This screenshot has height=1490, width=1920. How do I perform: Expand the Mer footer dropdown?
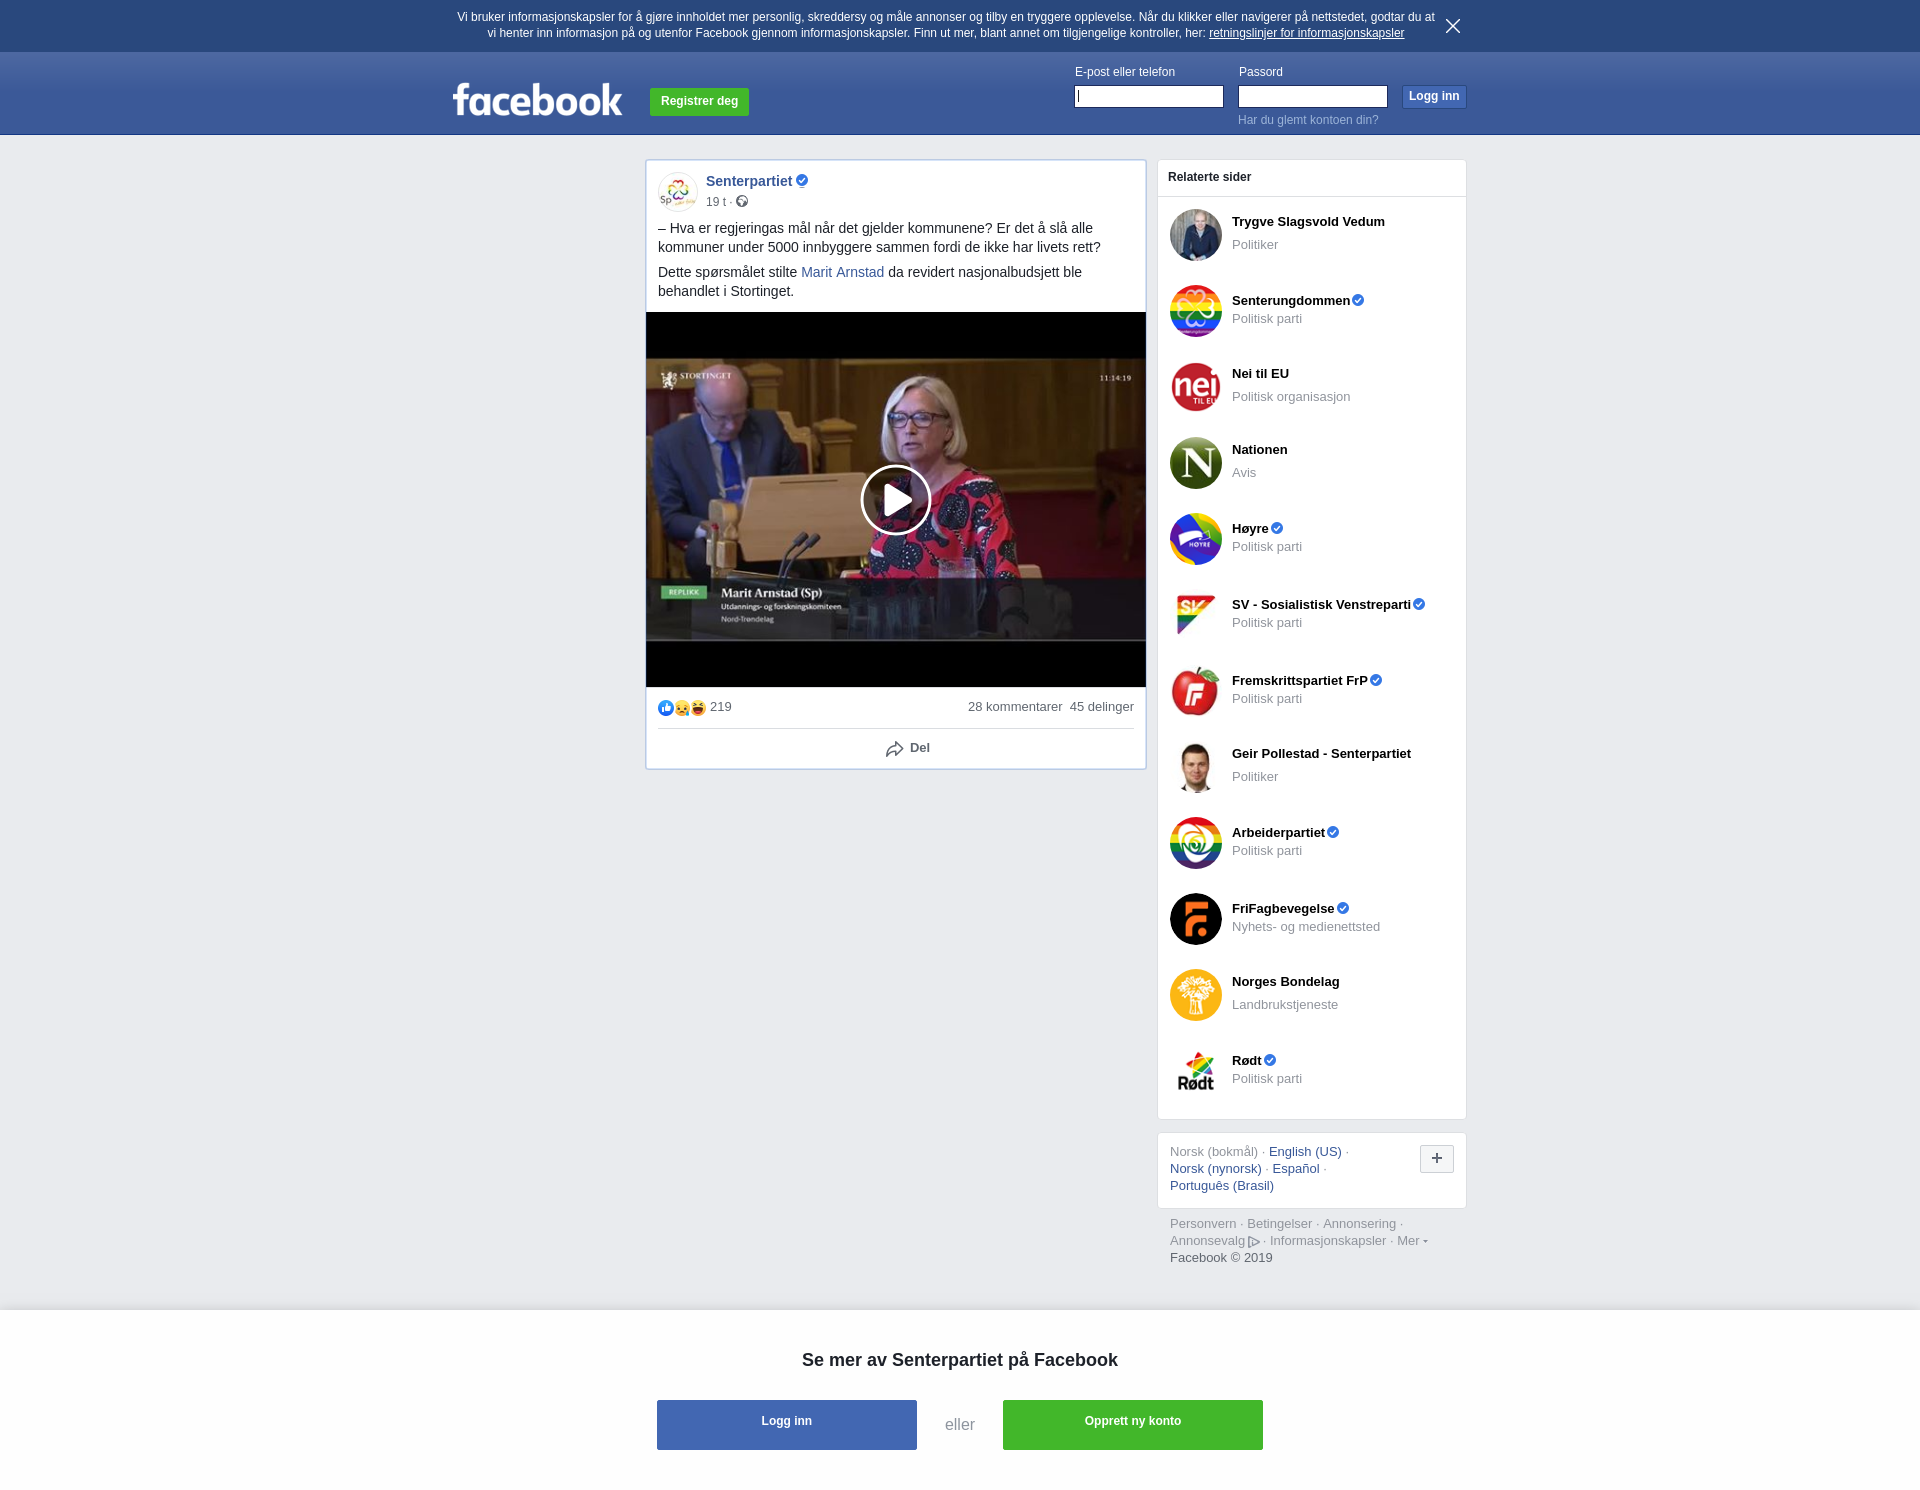(1412, 1241)
